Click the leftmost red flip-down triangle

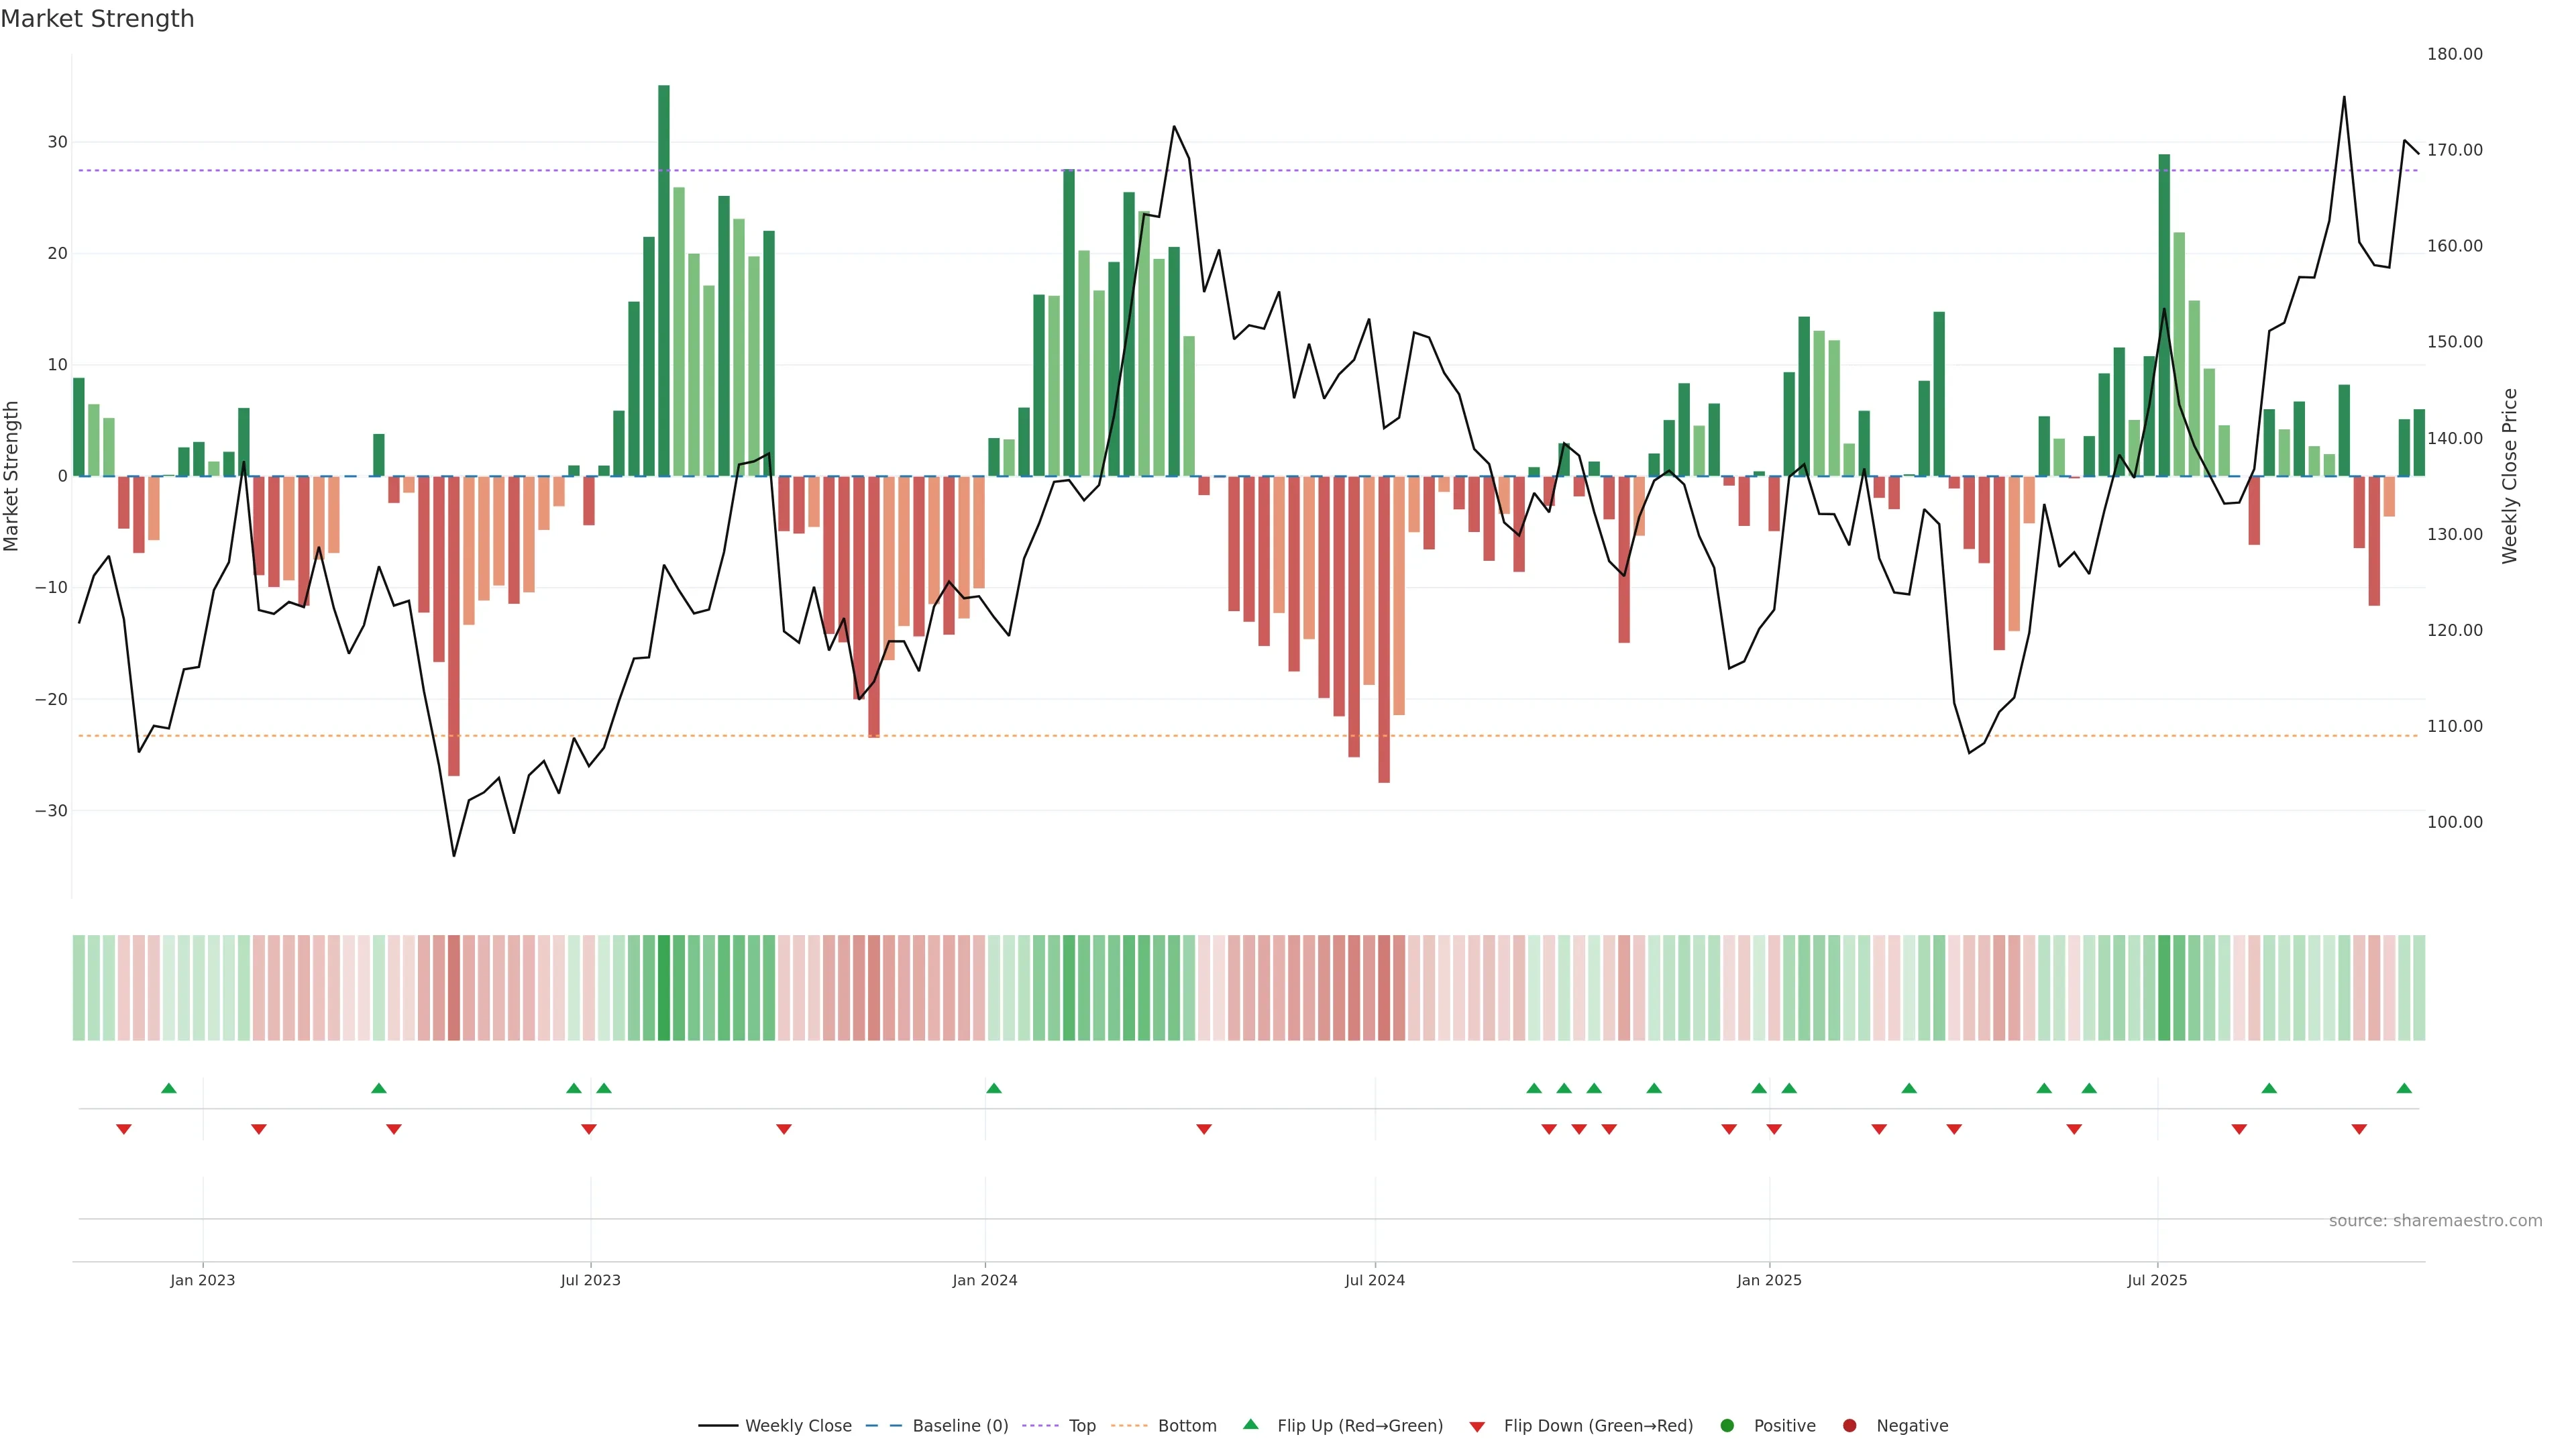[124, 1129]
